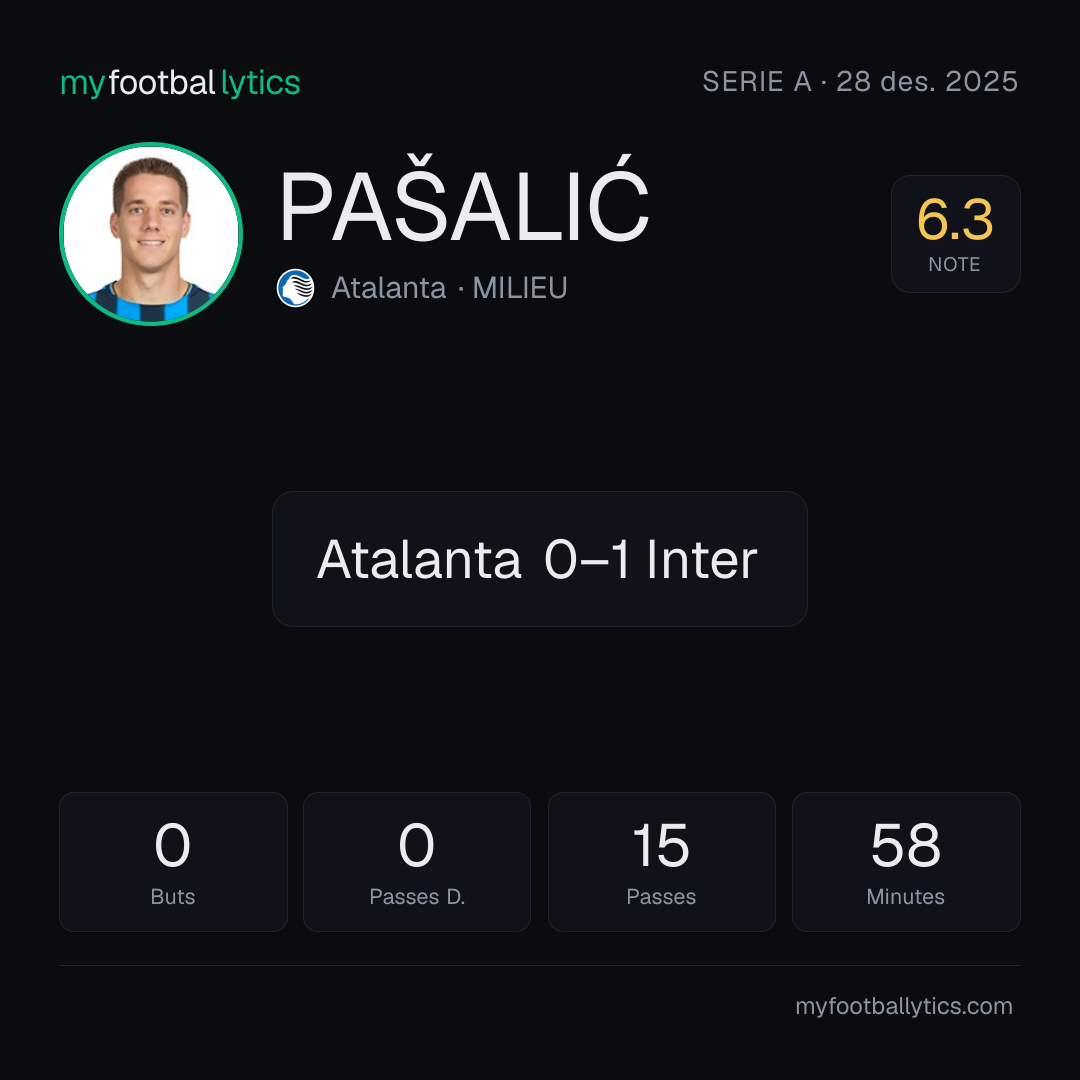Click the SERIE A date label
This screenshot has width=1080, height=1080.
tap(860, 81)
